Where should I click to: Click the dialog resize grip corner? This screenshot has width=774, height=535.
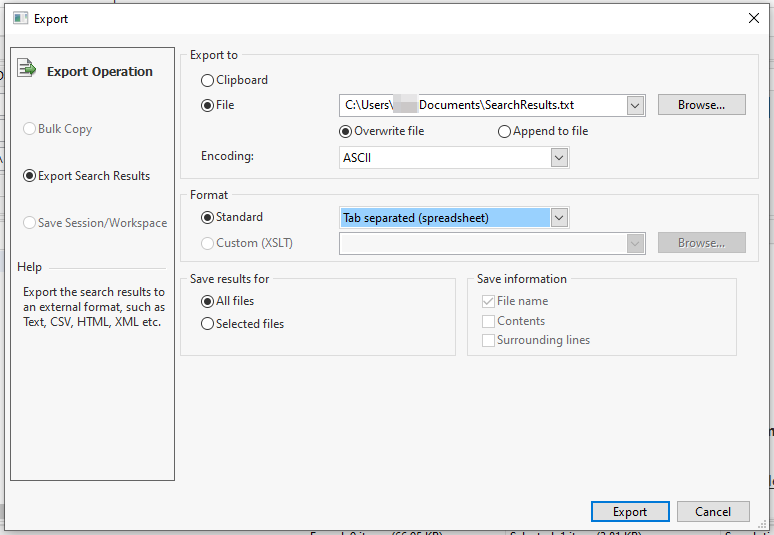coord(763,524)
